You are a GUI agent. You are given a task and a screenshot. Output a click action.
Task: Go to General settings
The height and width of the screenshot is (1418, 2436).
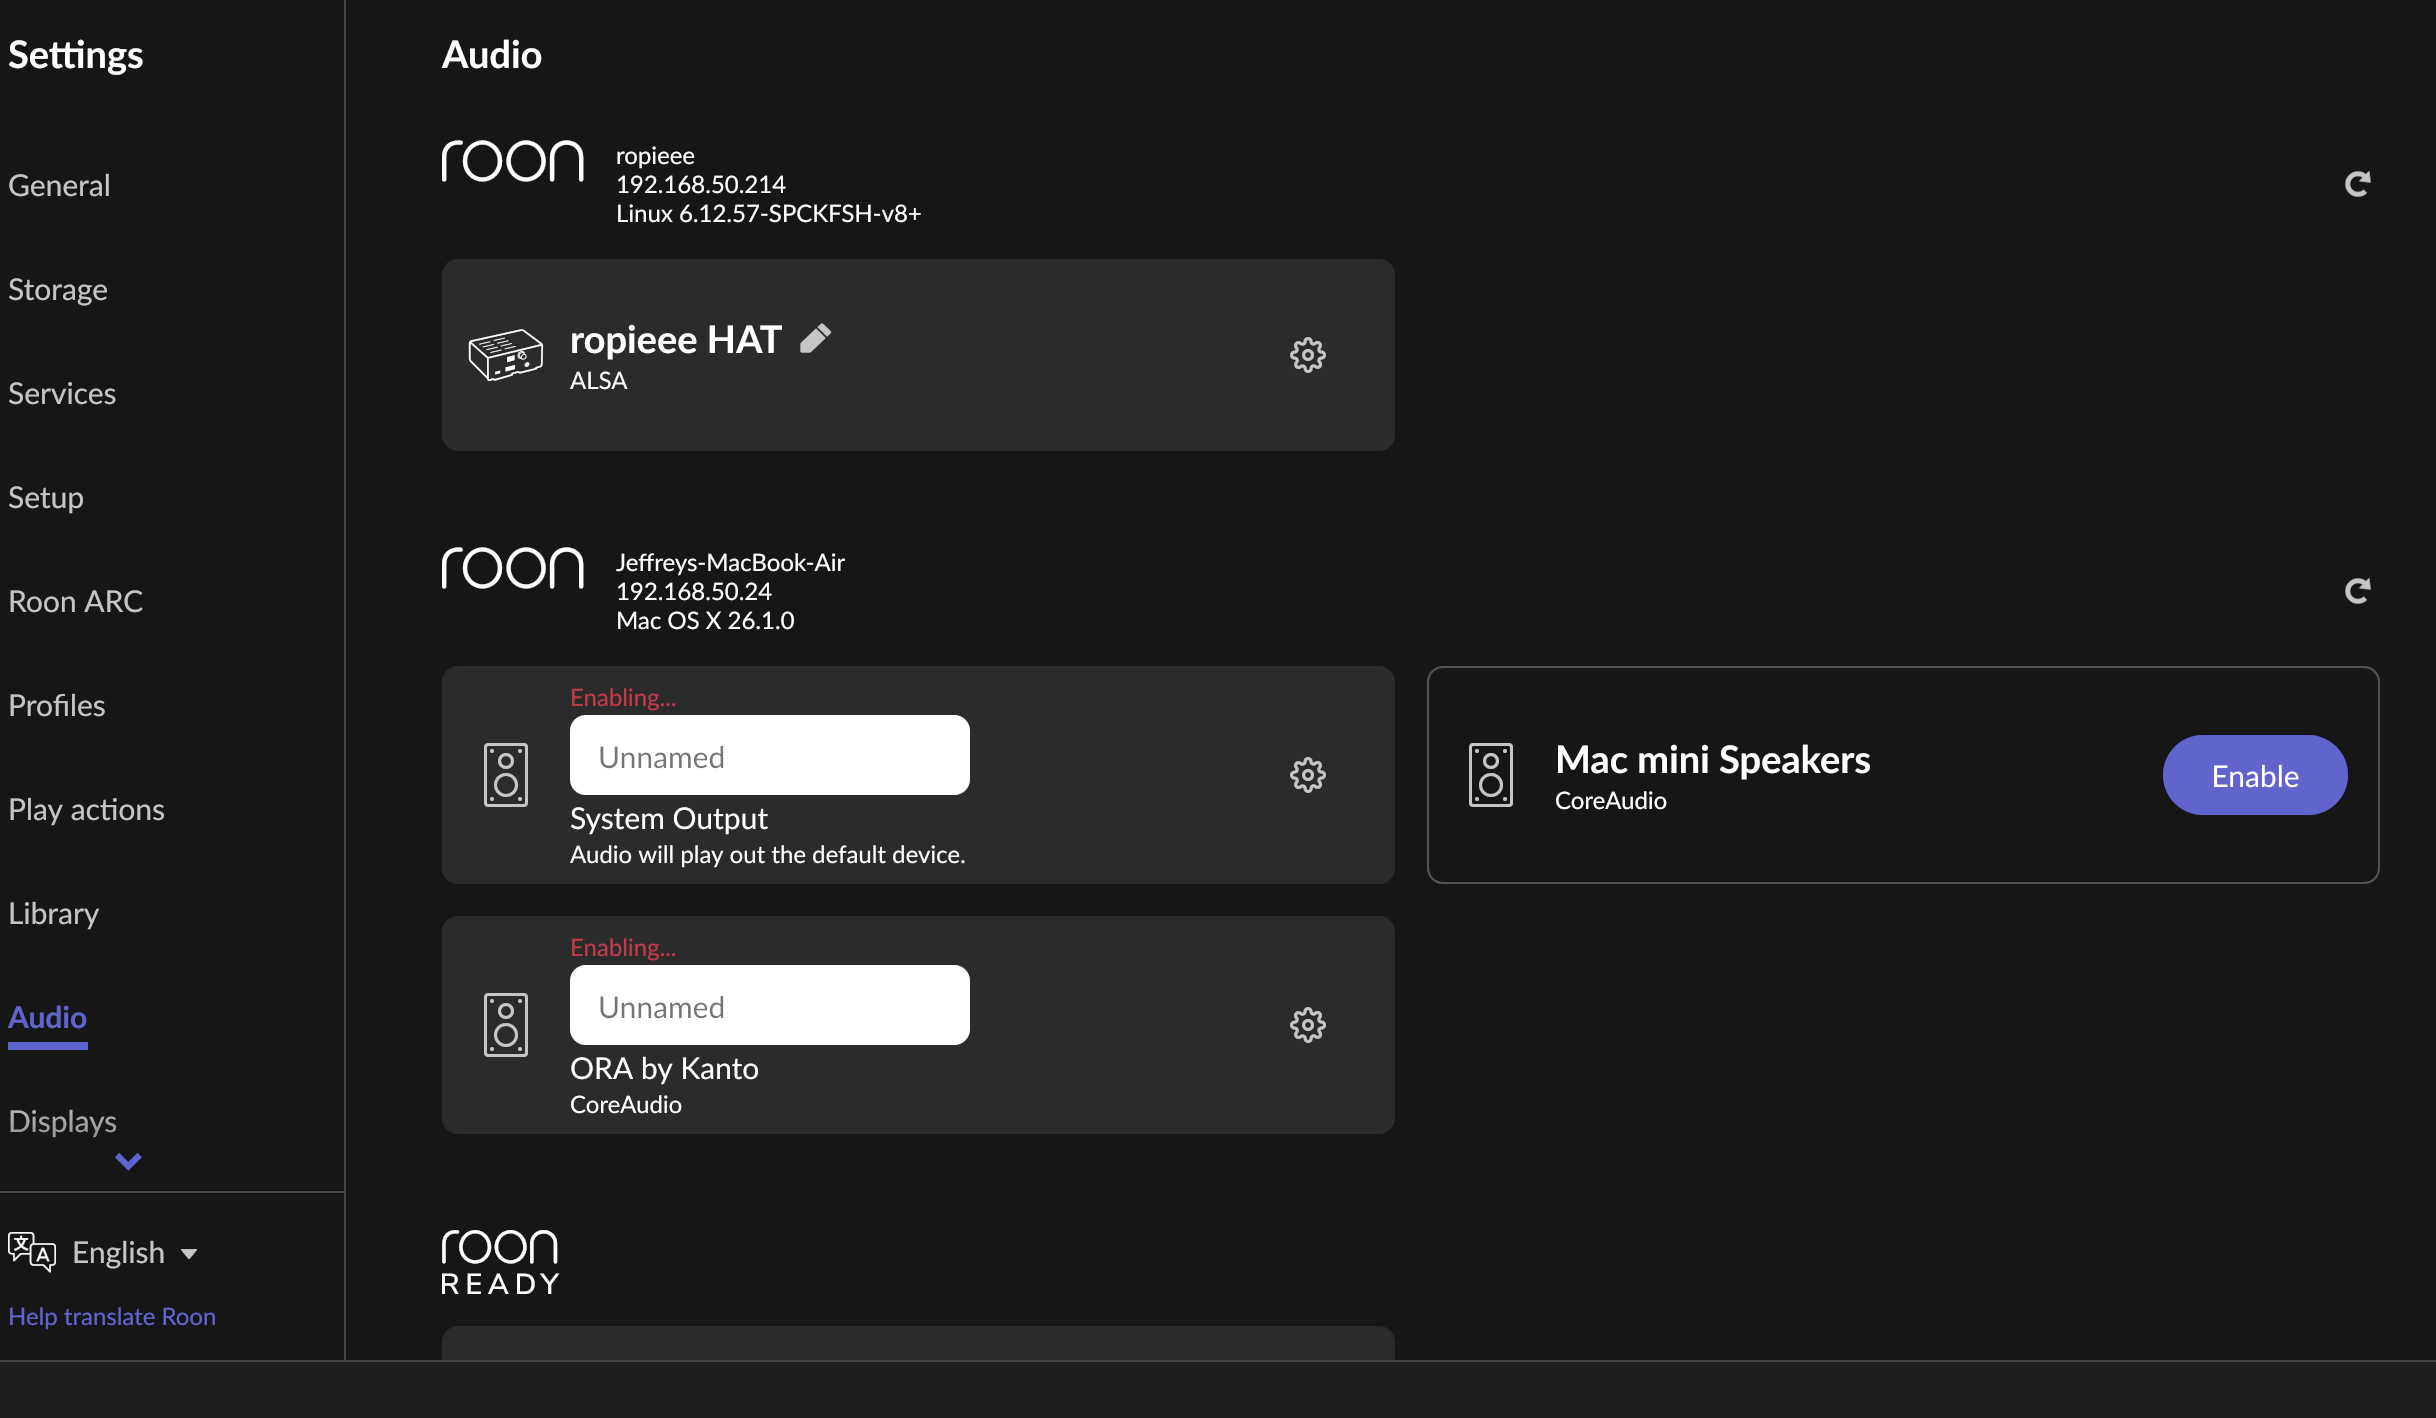(x=59, y=186)
